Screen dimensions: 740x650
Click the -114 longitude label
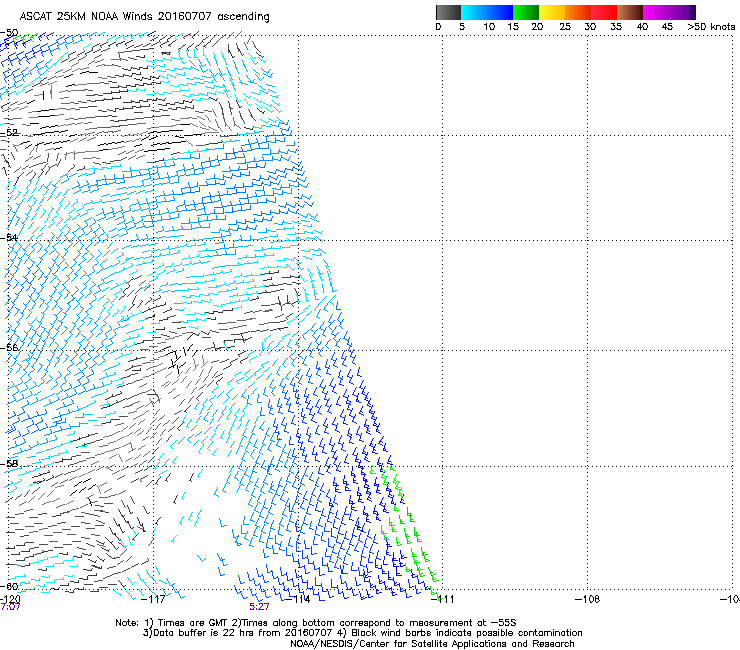click(x=298, y=599)
